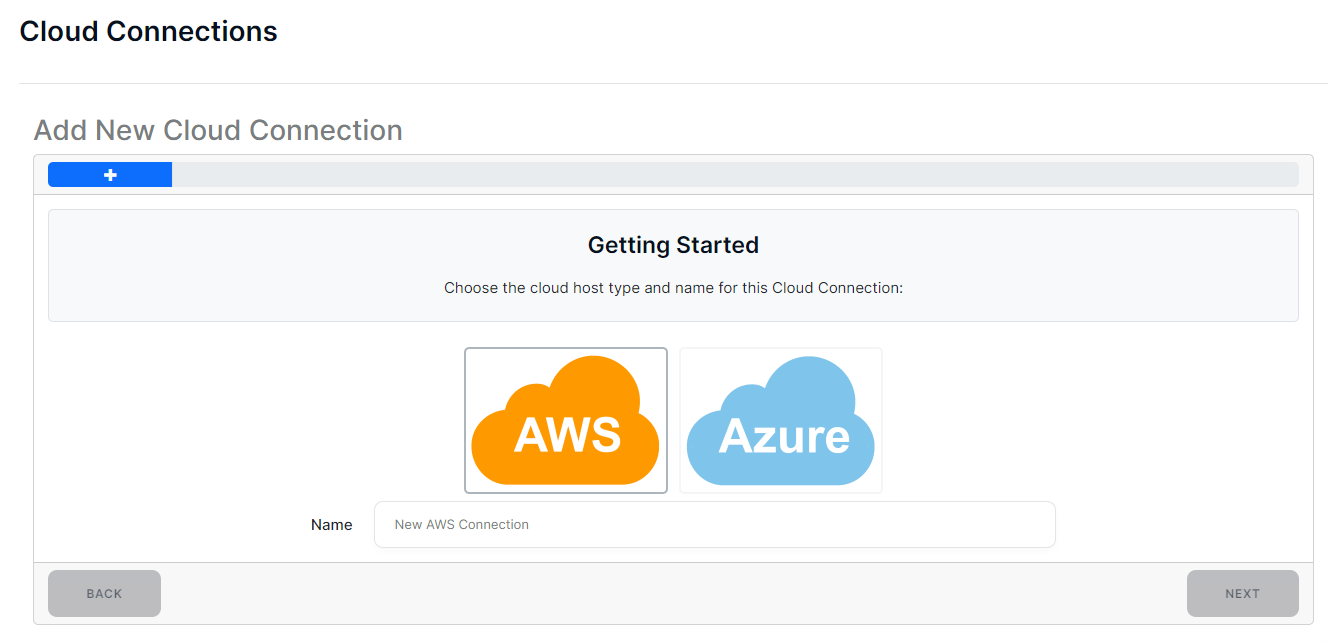Image resolution: width=1331 pixels, height=642 pixels.
Task: Click the white Azure lettering on blue cloud
Action: 783,437
